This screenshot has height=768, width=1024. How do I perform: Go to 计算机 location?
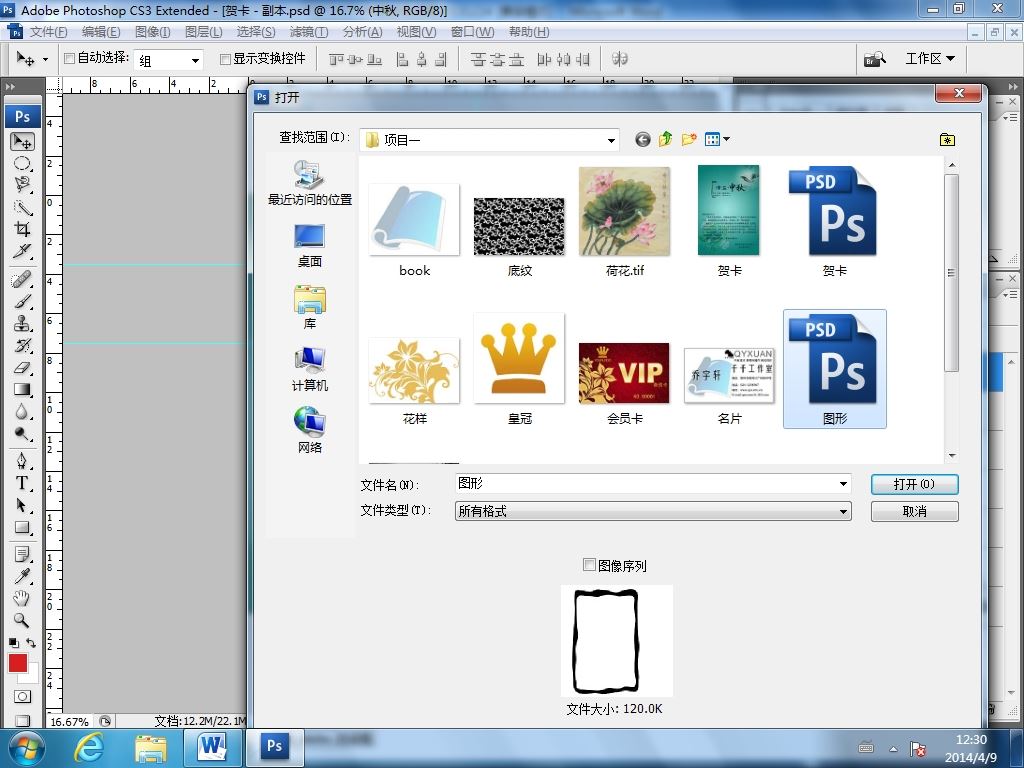coord(310,370)
